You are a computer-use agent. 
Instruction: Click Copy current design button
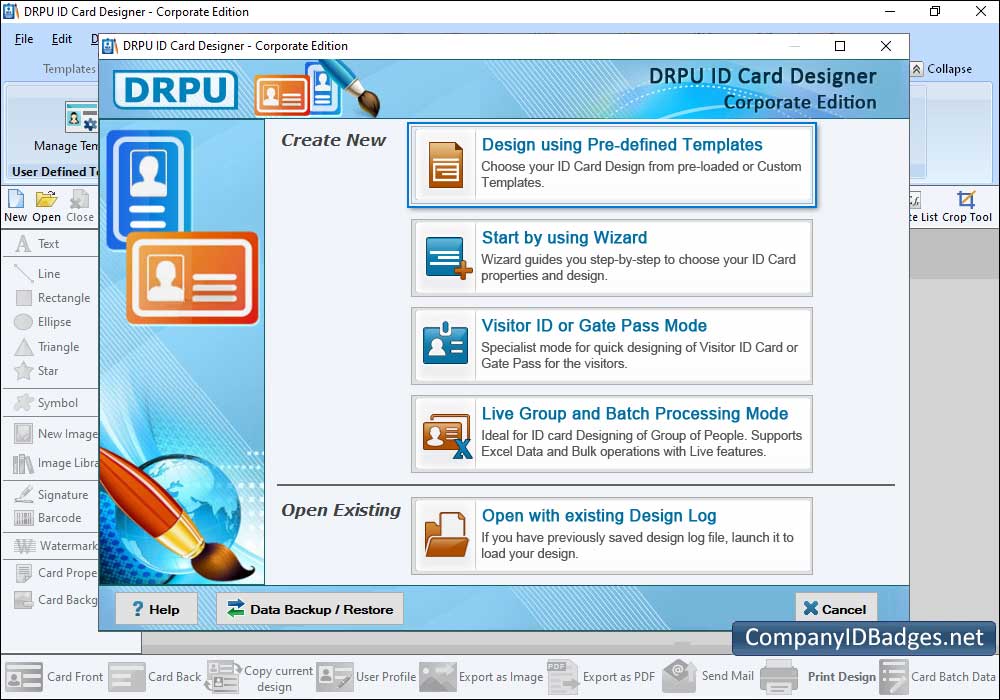pyautogui.click(x=260, y=678)
